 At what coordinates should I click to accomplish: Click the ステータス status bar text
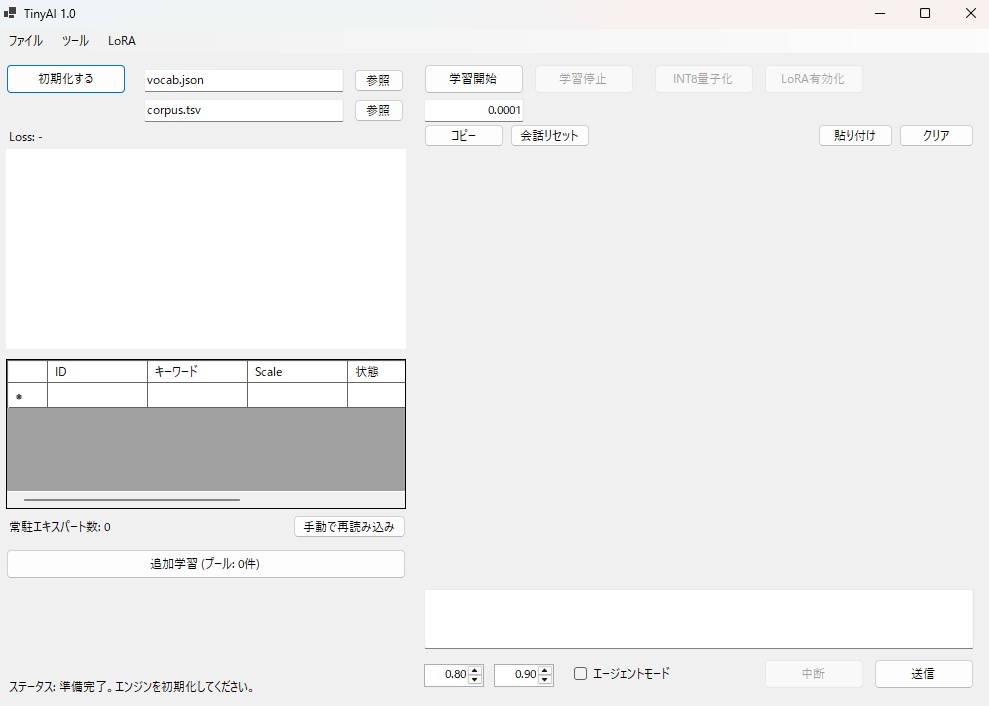(x=132, y=687)
